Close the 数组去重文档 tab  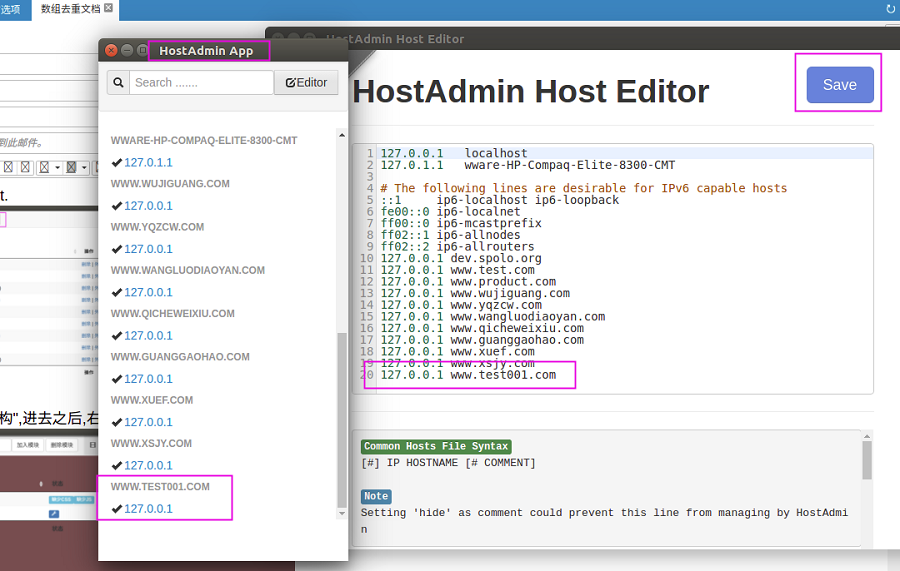pyautogui.click(x=108, y=8)
